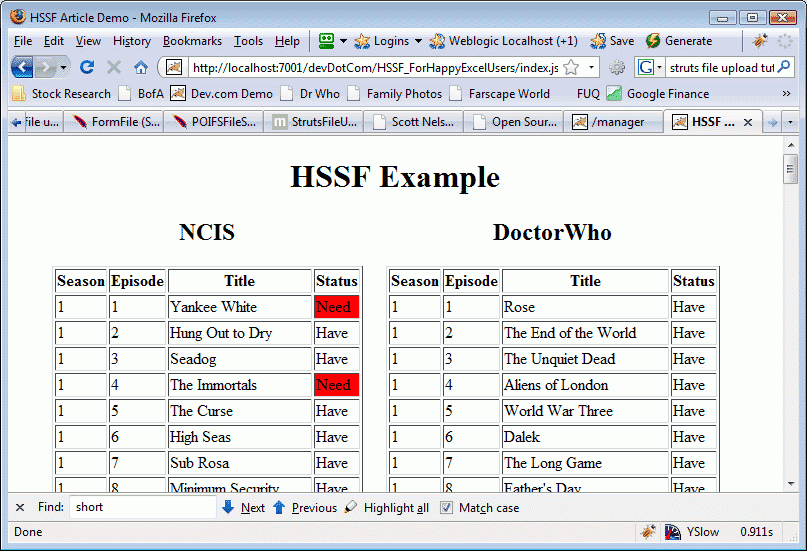Click into the Find text field
The width and height of the screenshot is (807, 551).
point(143,507)
